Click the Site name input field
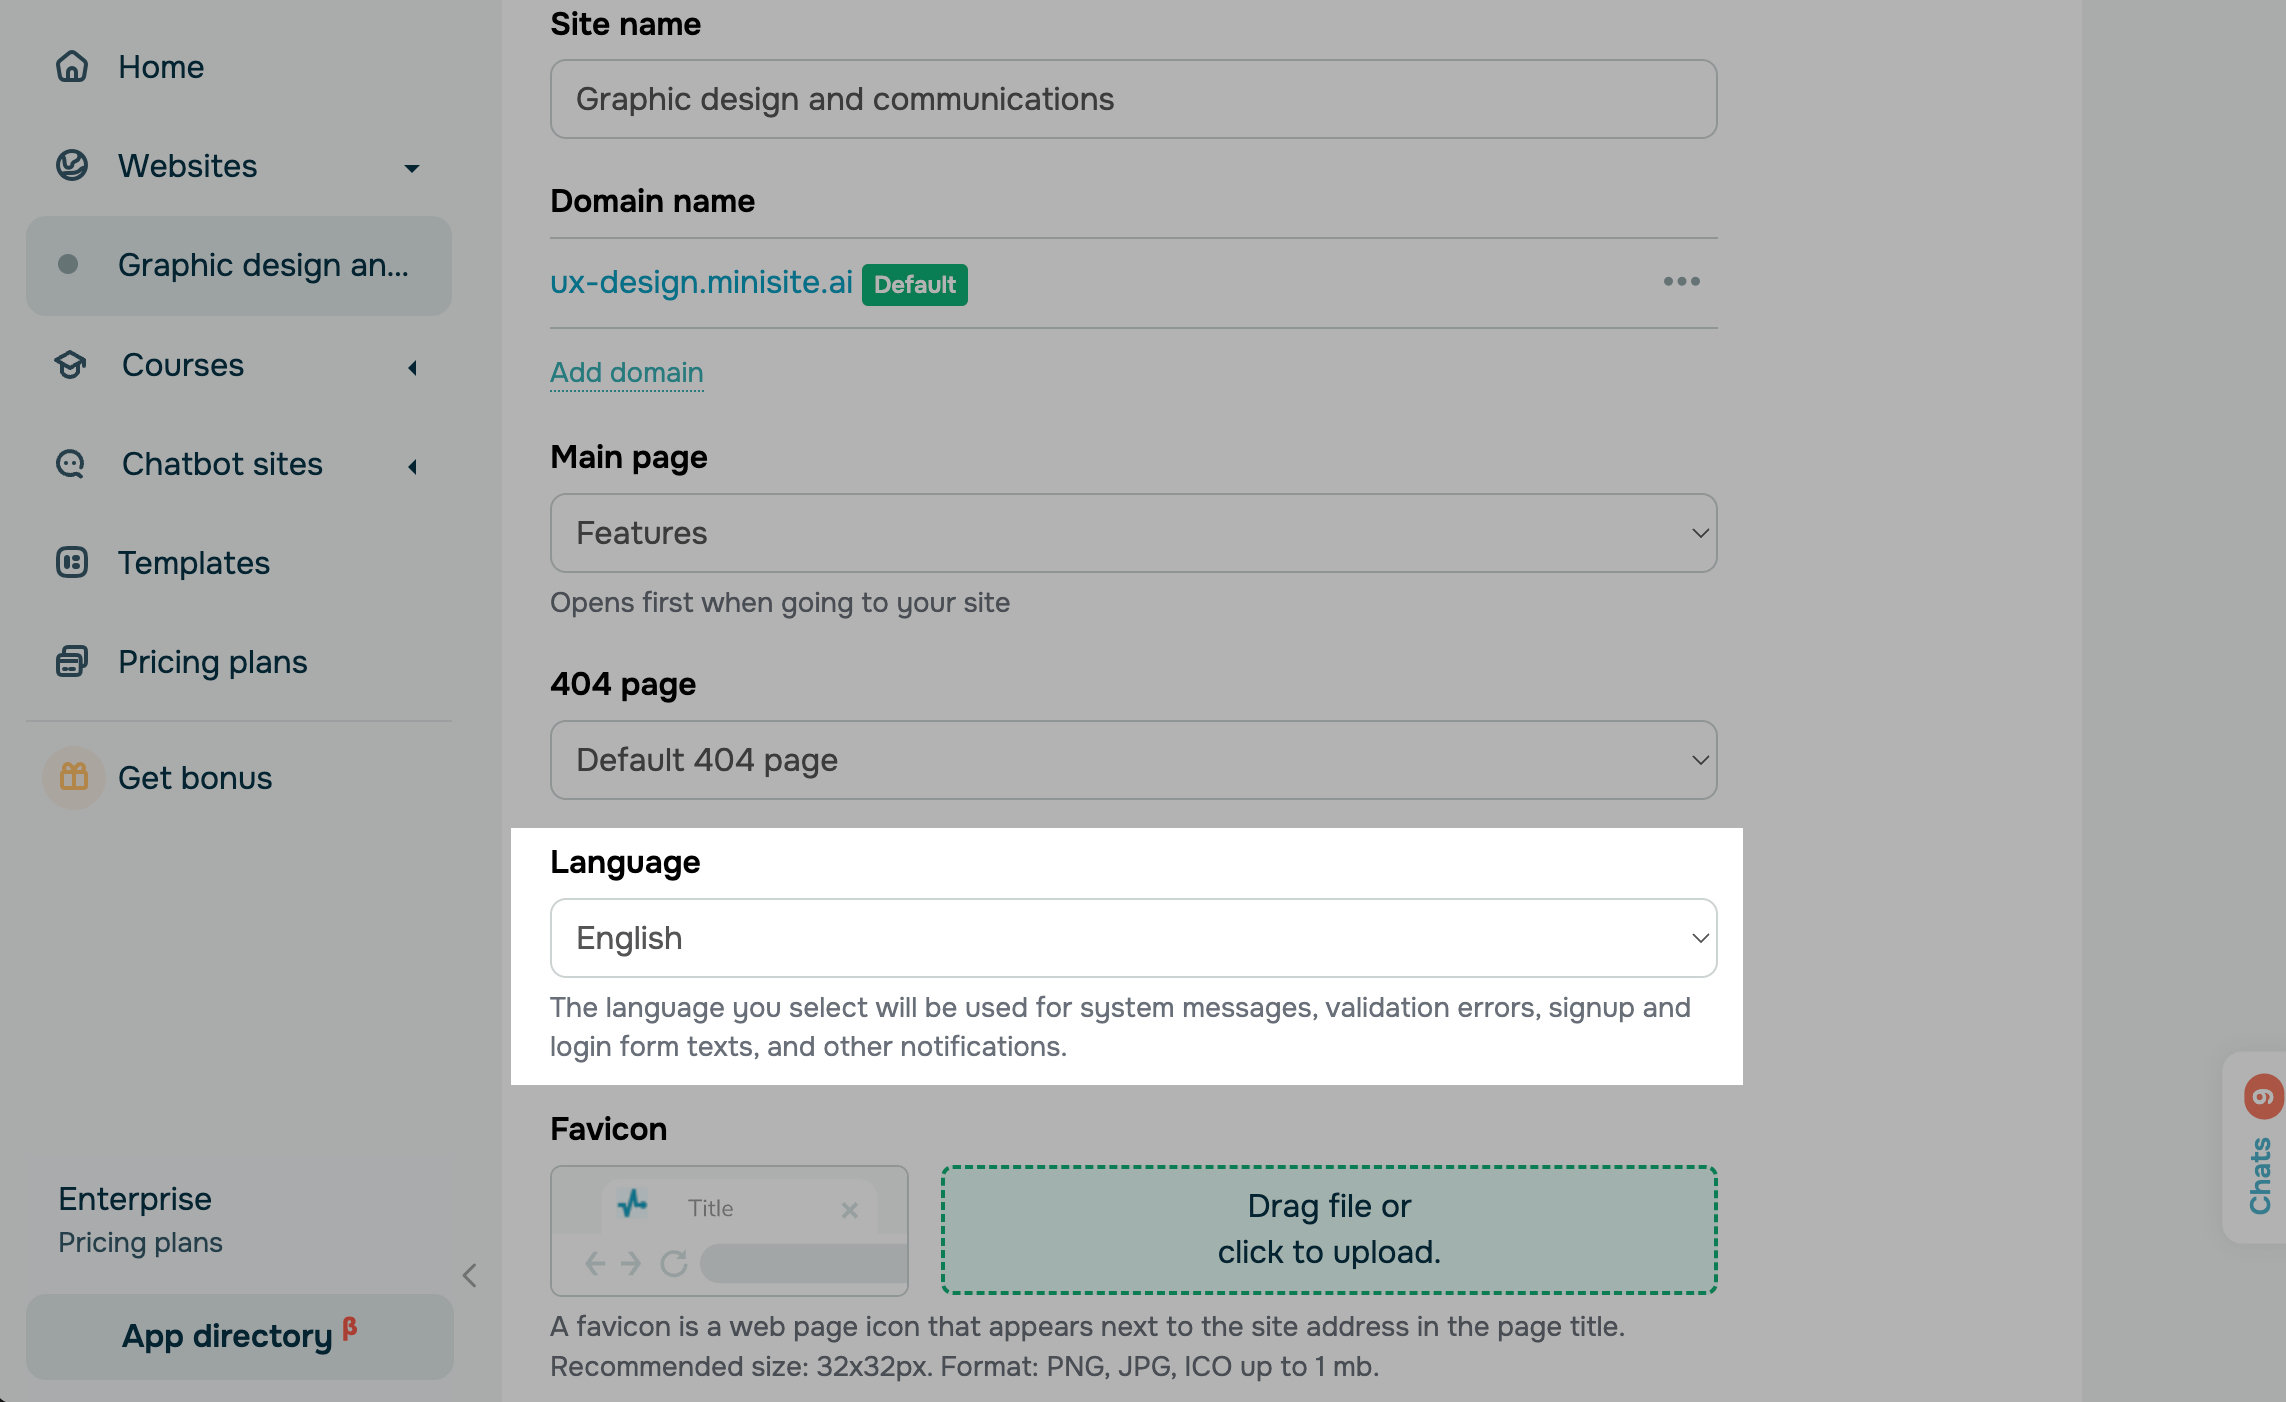2286x1402 pixels. 1133,99
